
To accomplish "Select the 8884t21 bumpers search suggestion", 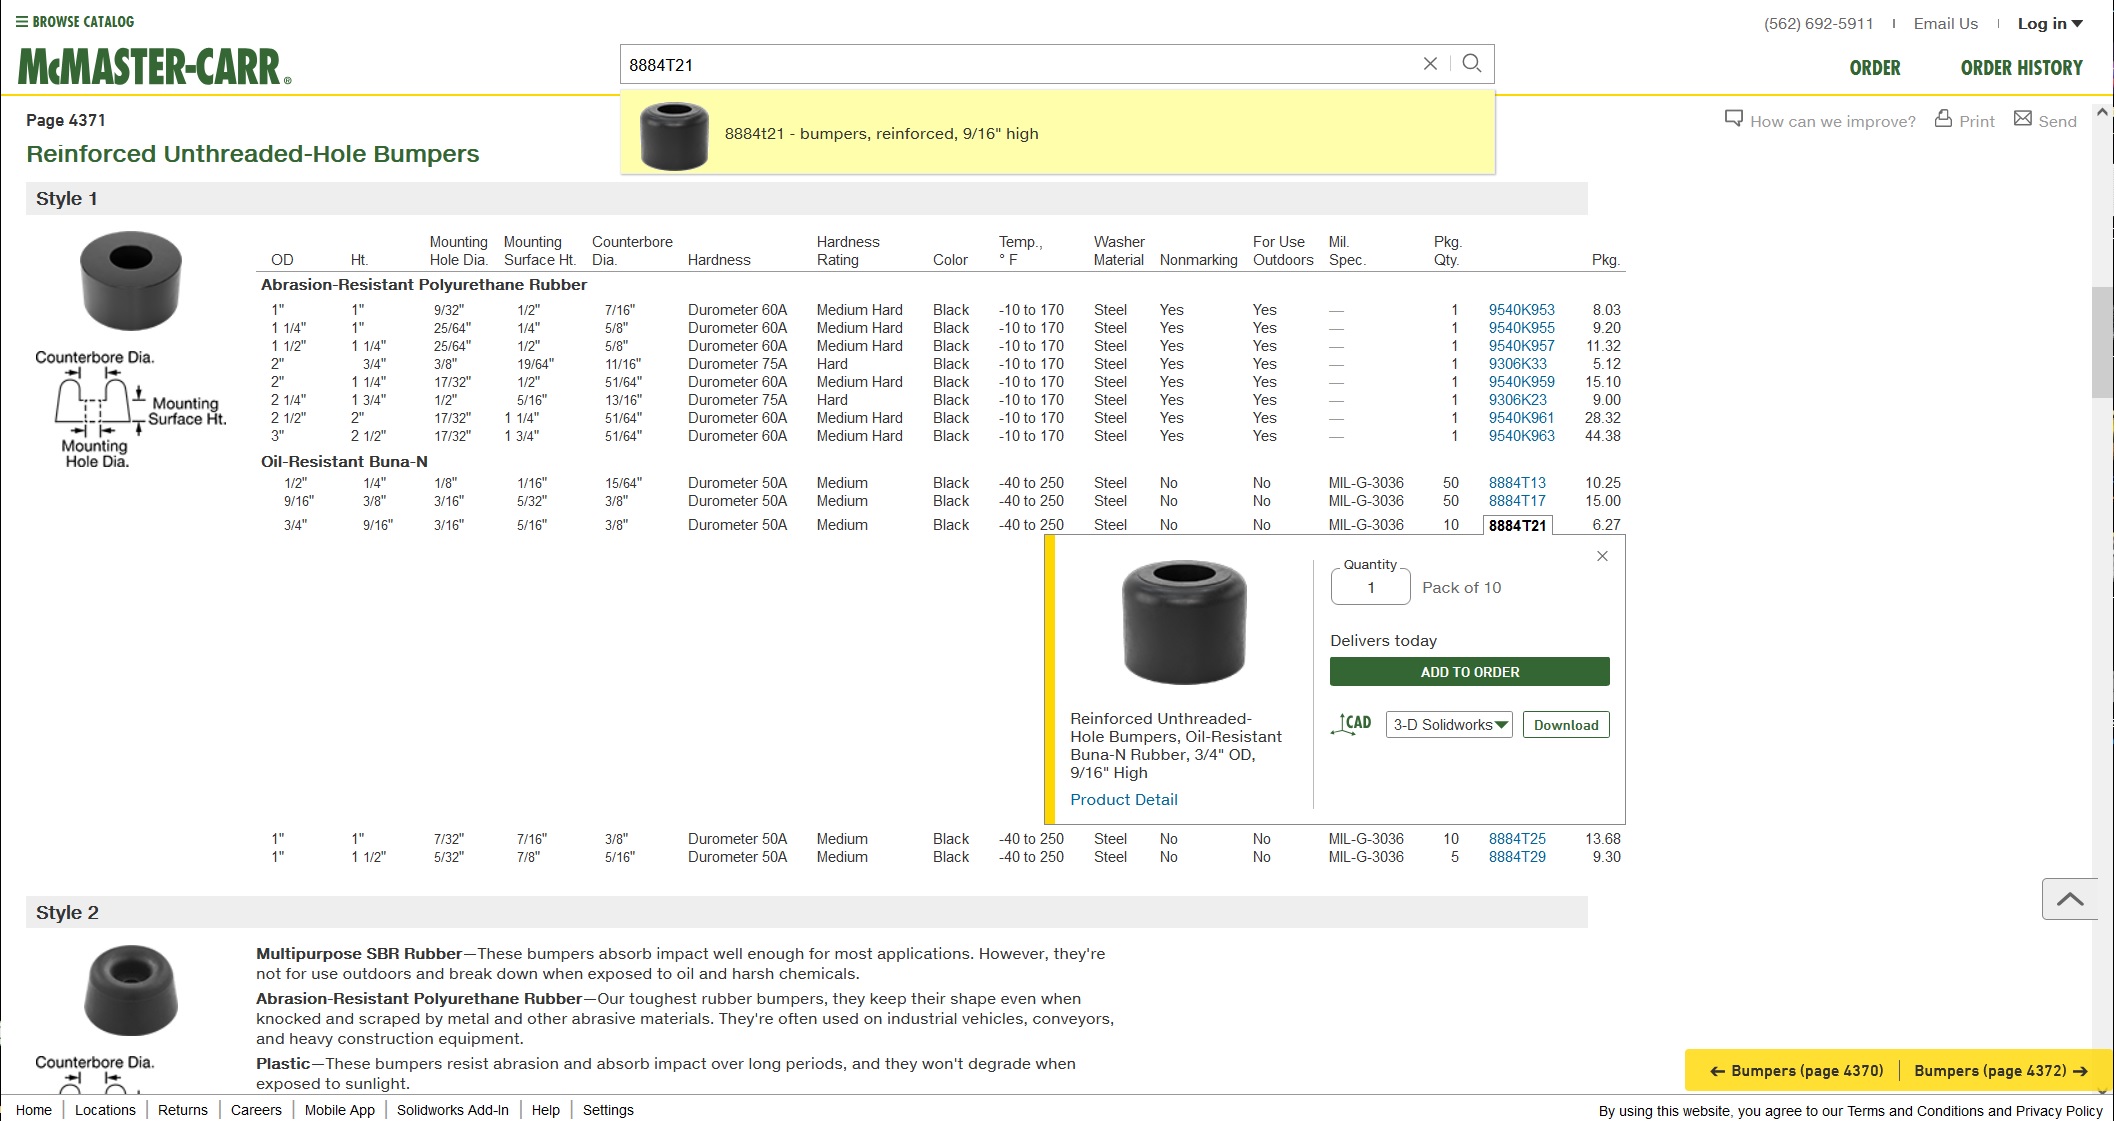I will (x=881, y=134).
